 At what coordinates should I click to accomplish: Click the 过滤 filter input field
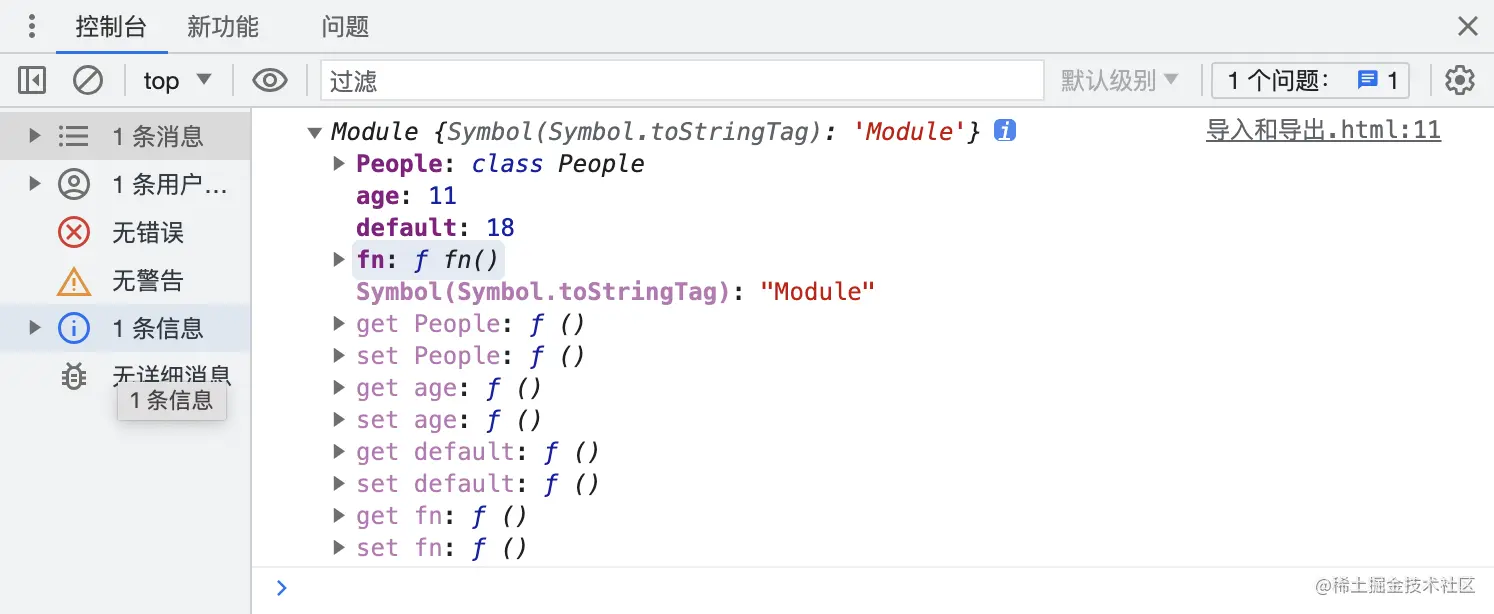point(680,80)
